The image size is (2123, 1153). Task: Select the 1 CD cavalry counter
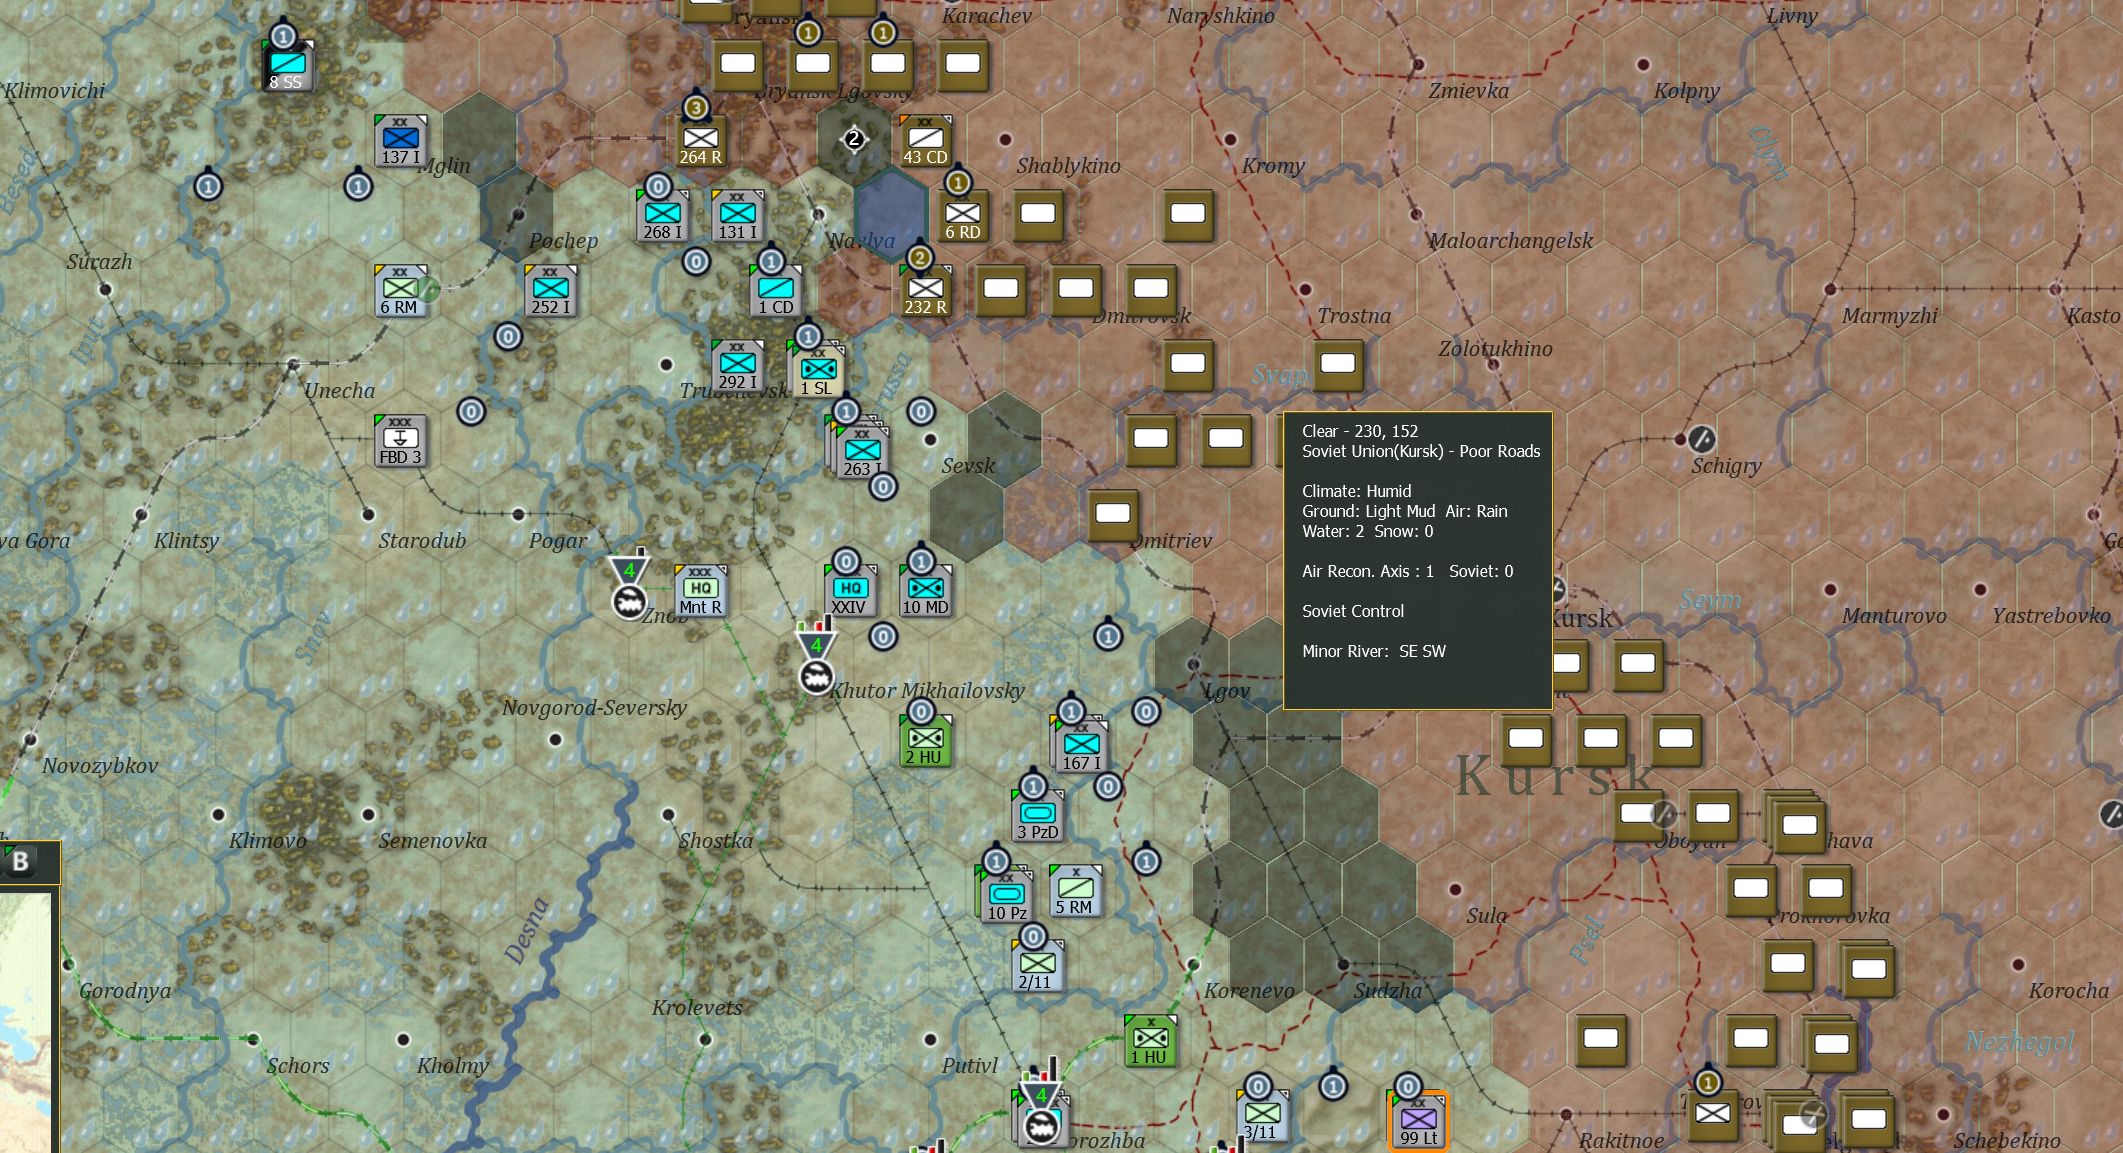click(x=775, y=291)
